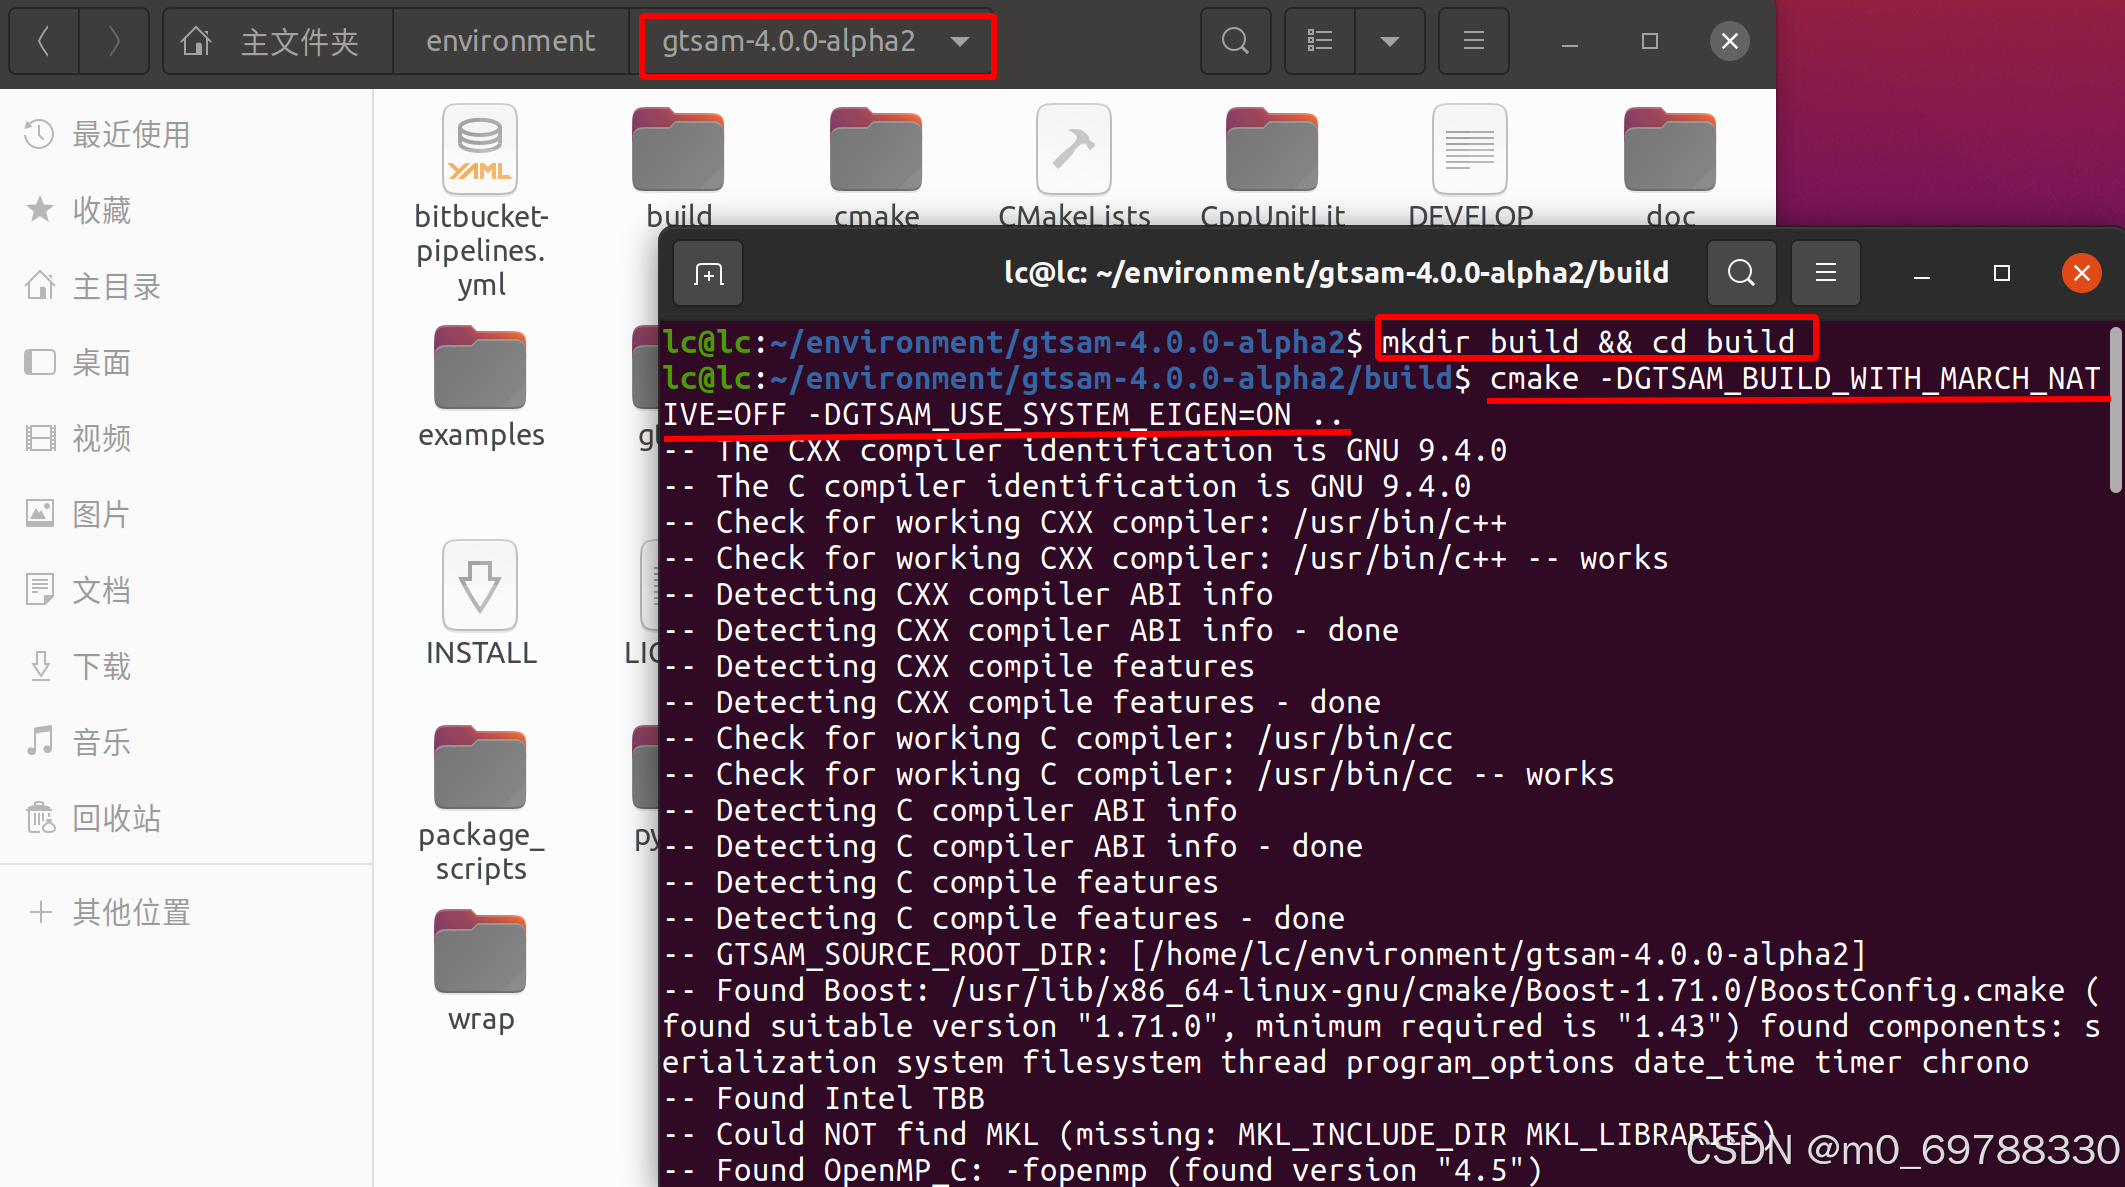Screen dimensions: 2125x1187
Task: Toggle the search bar in Files
Action: point(1235,41)
